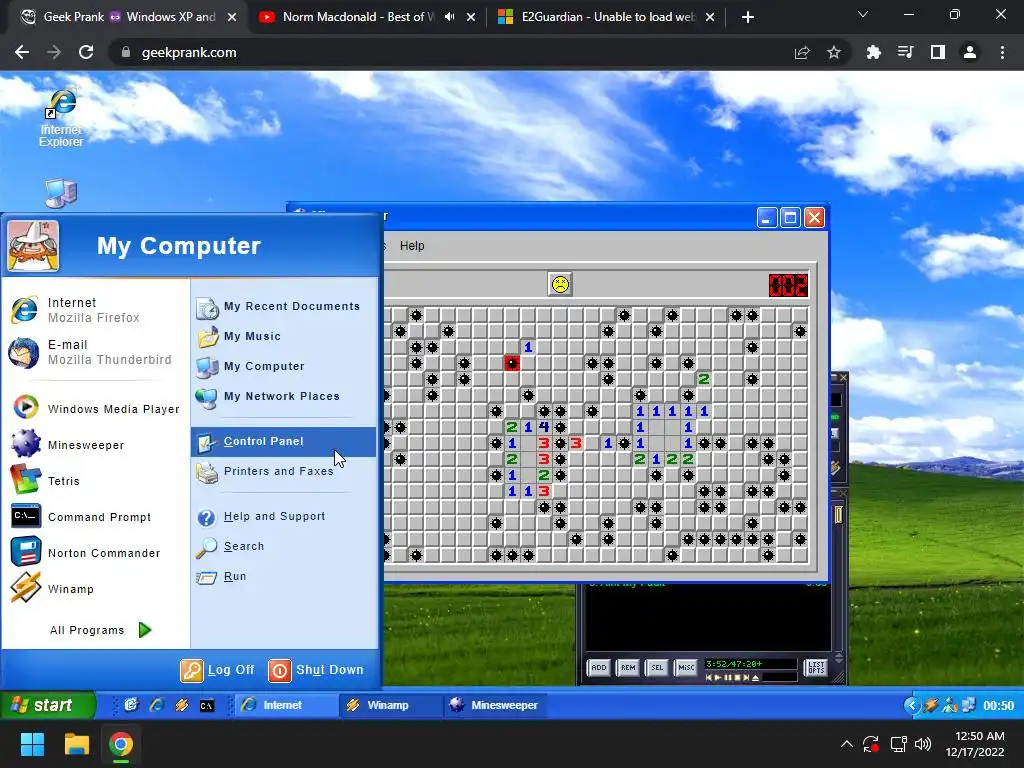Click the red exploded mine cell
1024x768 pixels.
tap(512, 363)
